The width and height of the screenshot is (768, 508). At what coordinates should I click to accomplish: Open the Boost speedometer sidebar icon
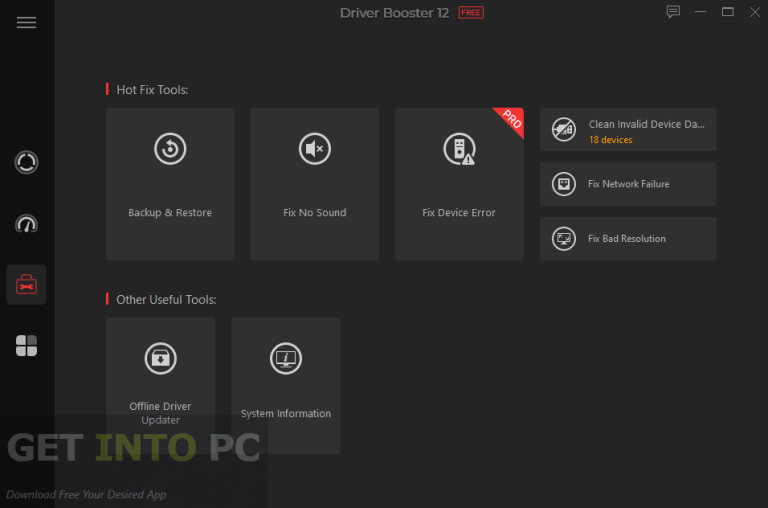click(26, 224)
